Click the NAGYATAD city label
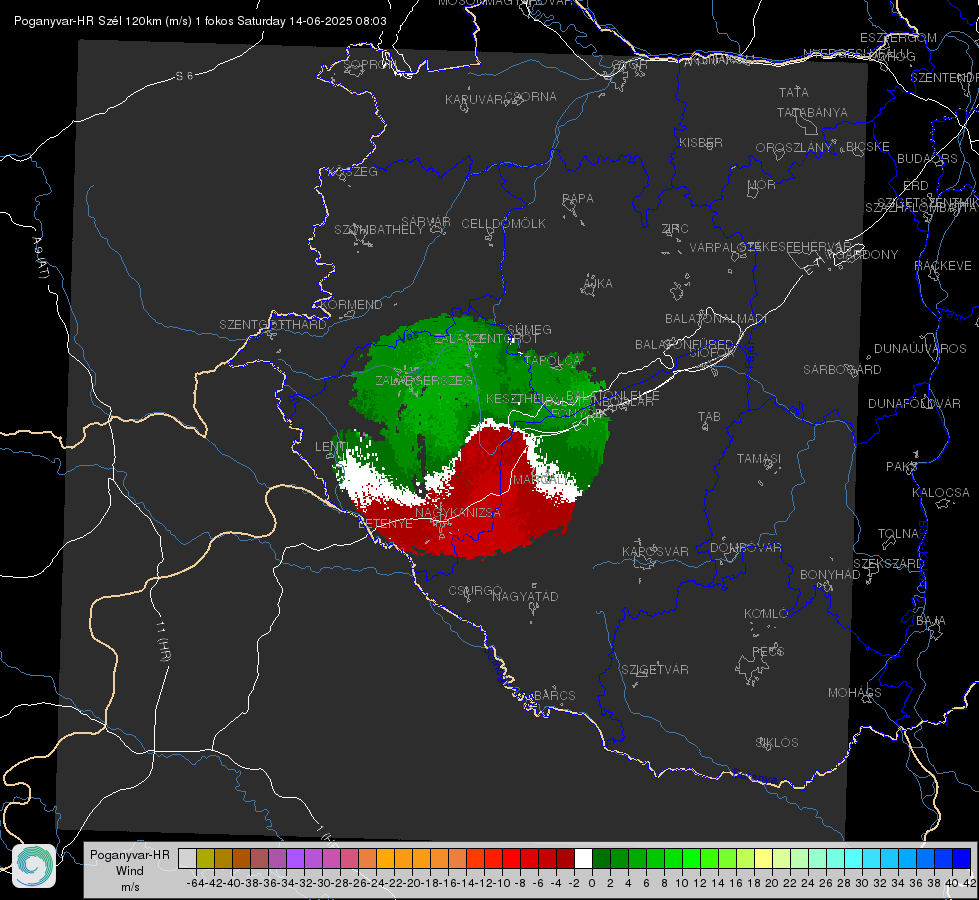This screenshot has width=979, height=900. (525, 596)
